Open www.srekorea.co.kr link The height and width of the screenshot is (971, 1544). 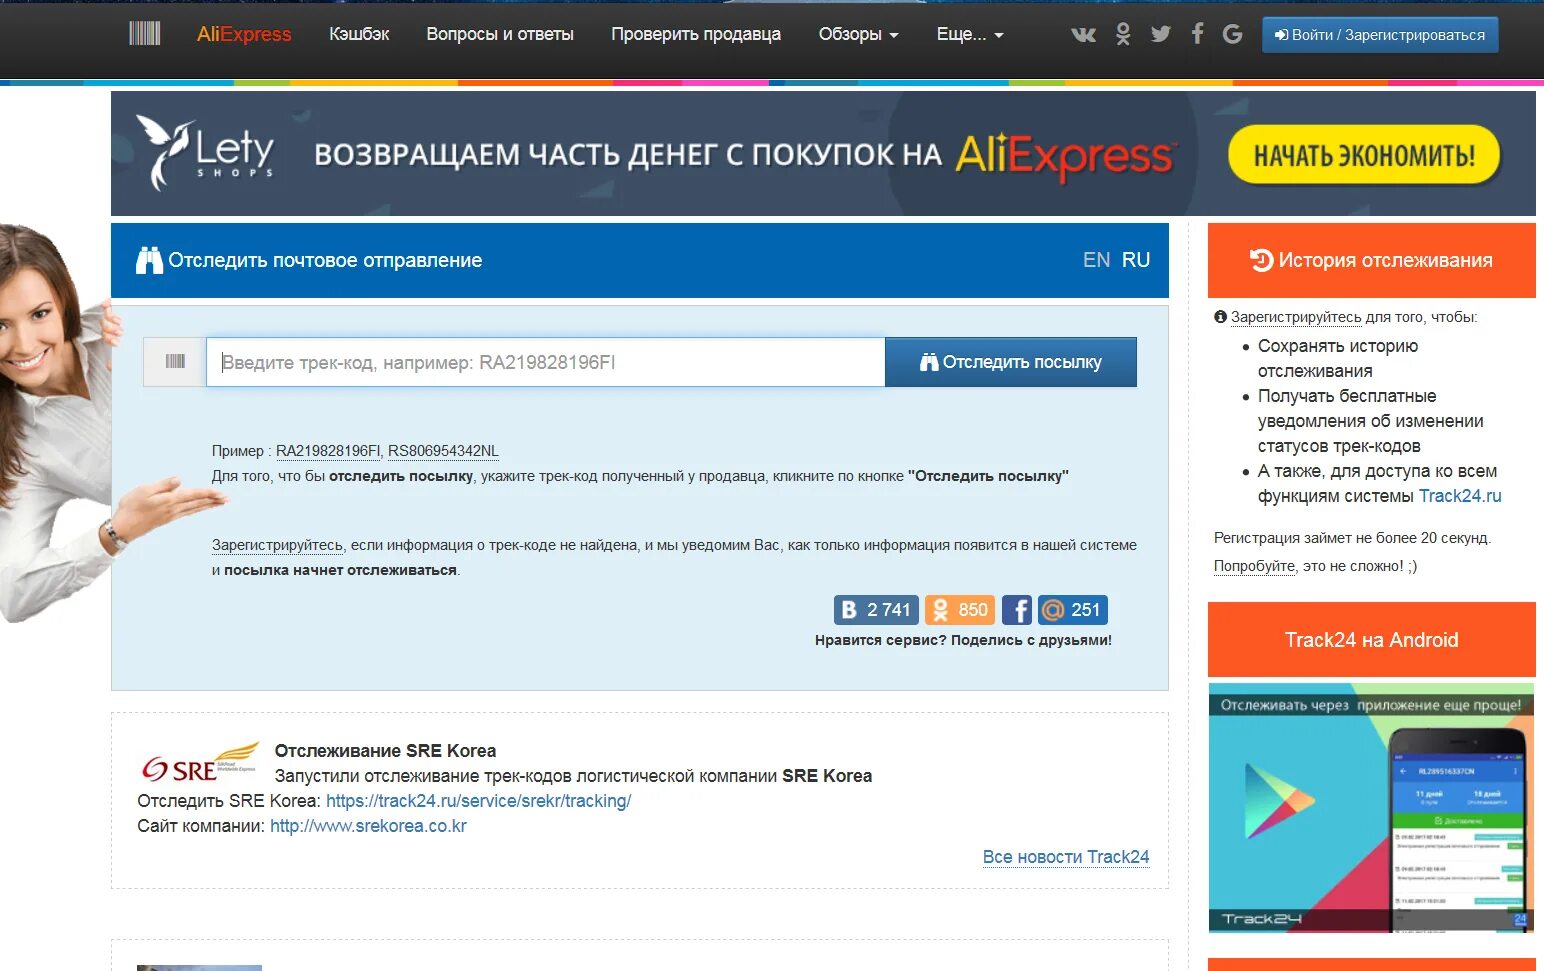[368, 826]
